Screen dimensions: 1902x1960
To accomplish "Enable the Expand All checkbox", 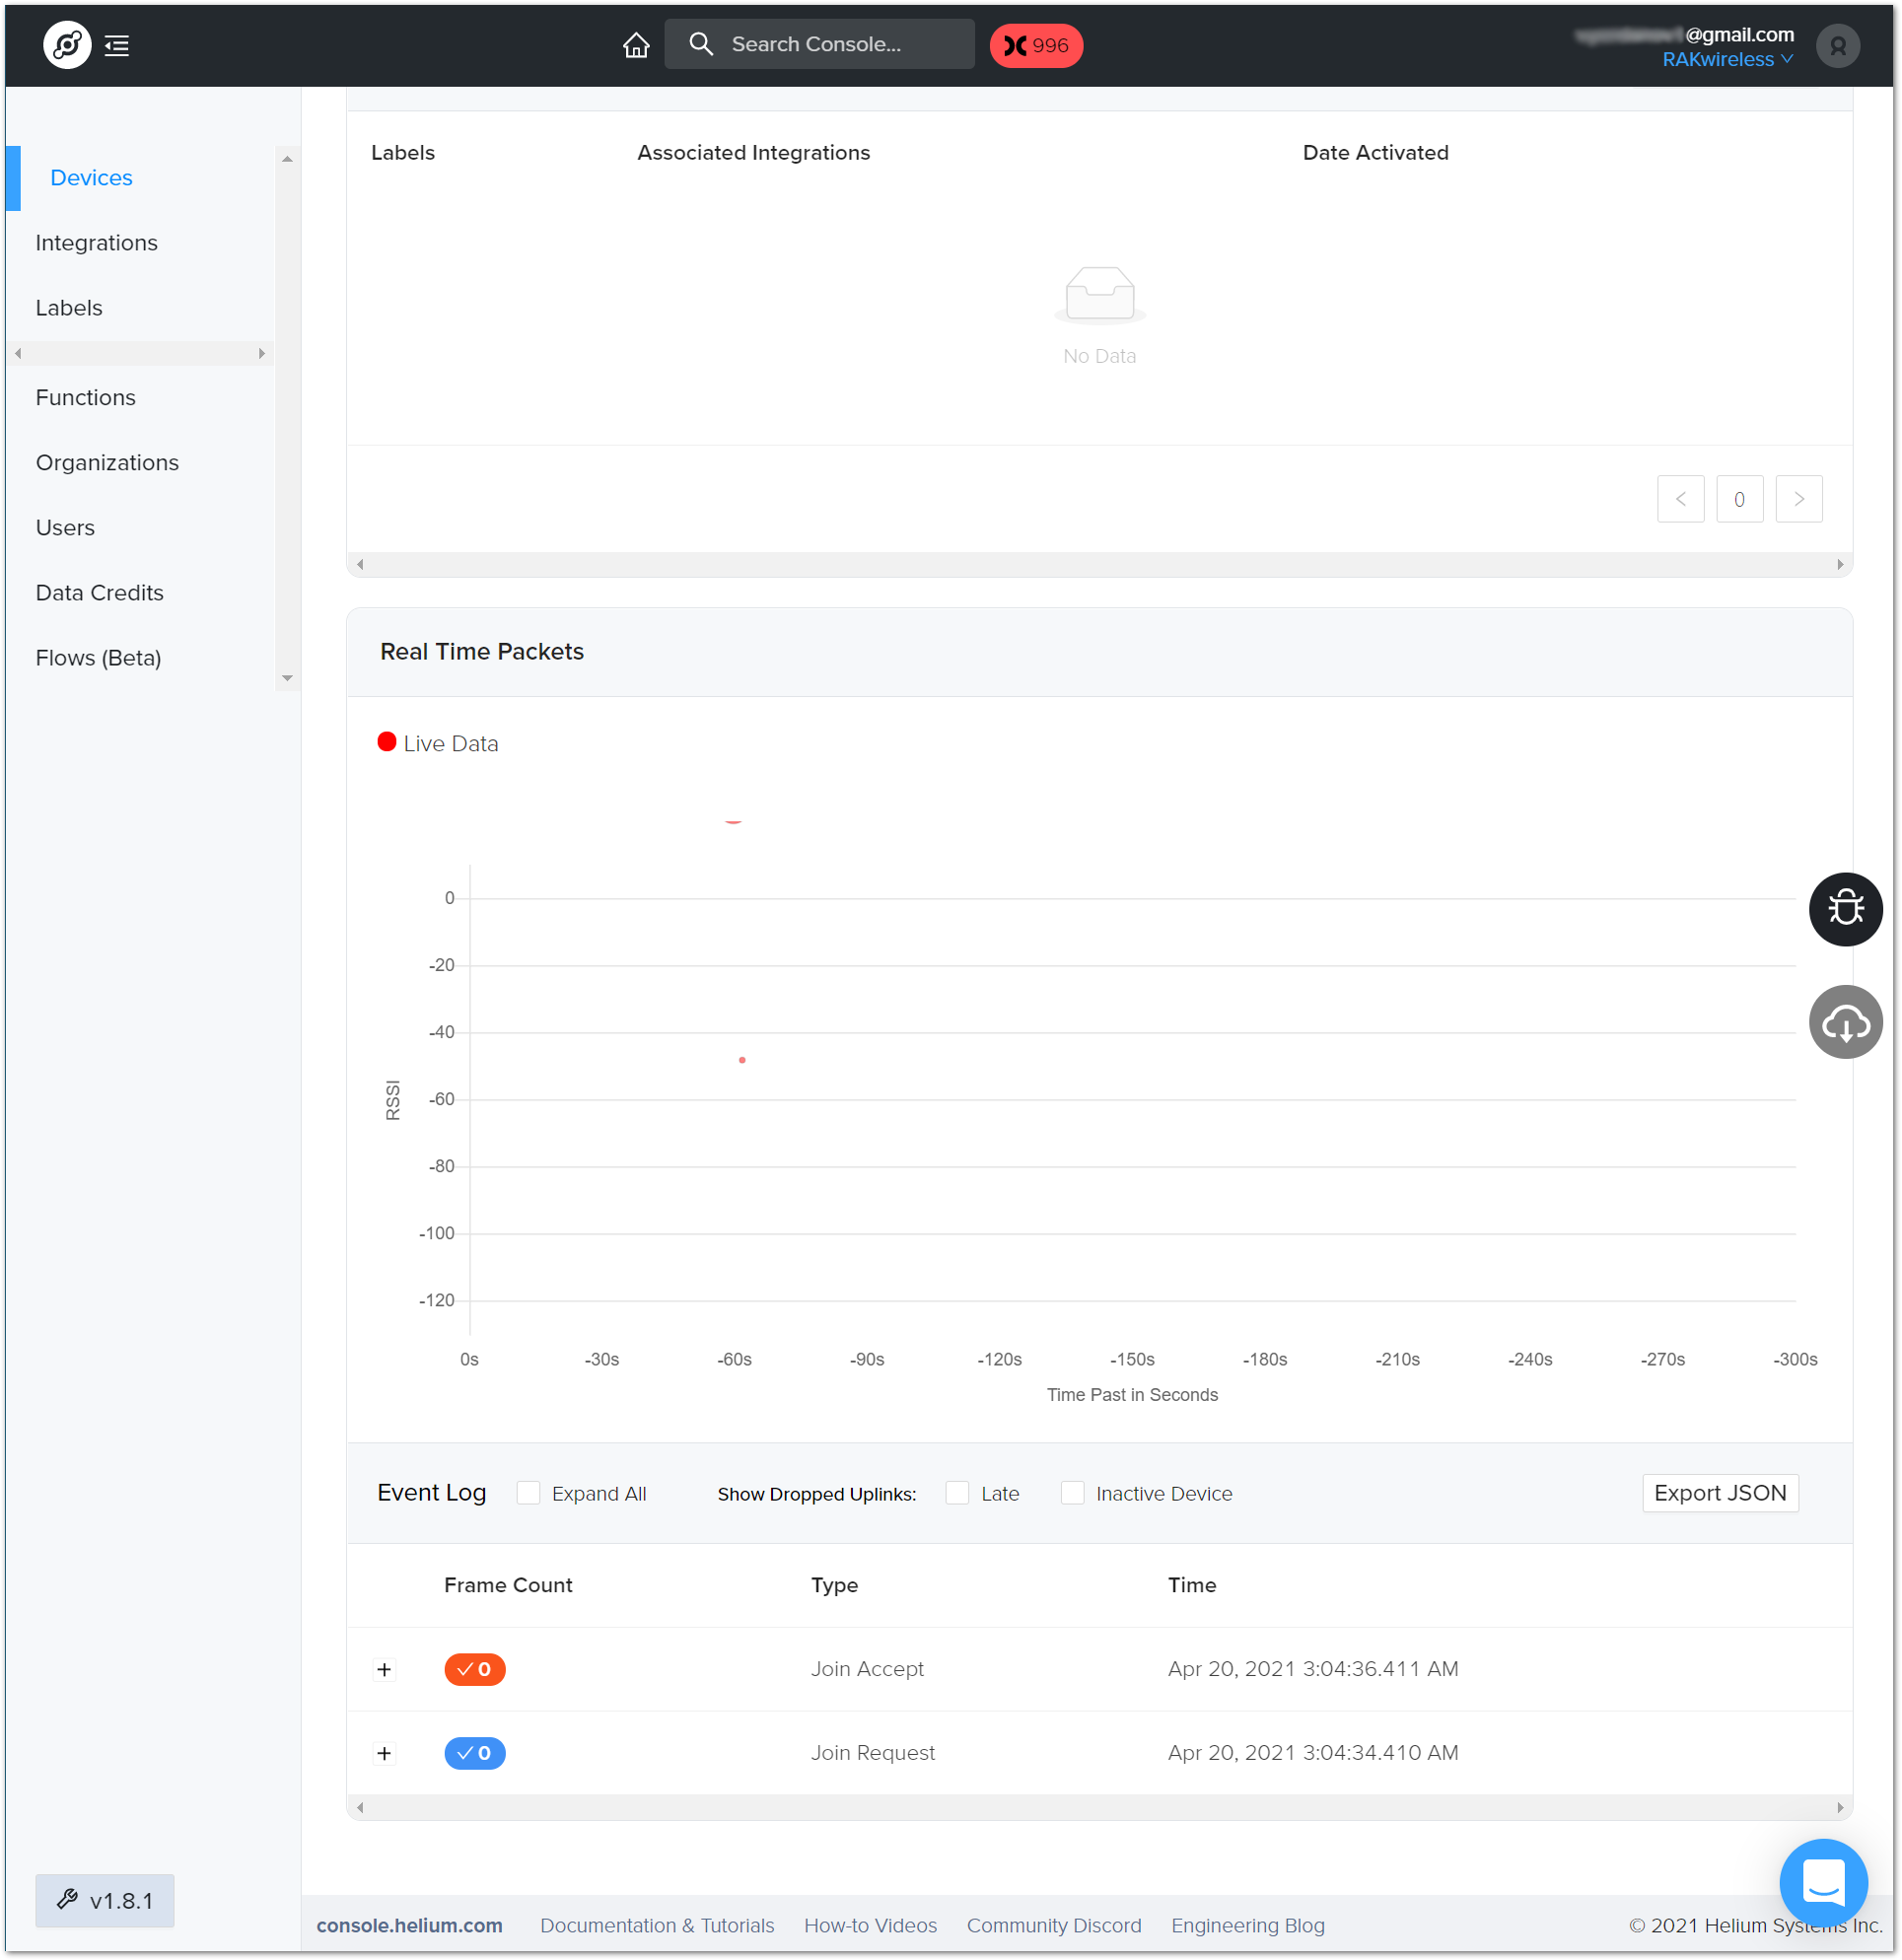I will point(528,1493).
